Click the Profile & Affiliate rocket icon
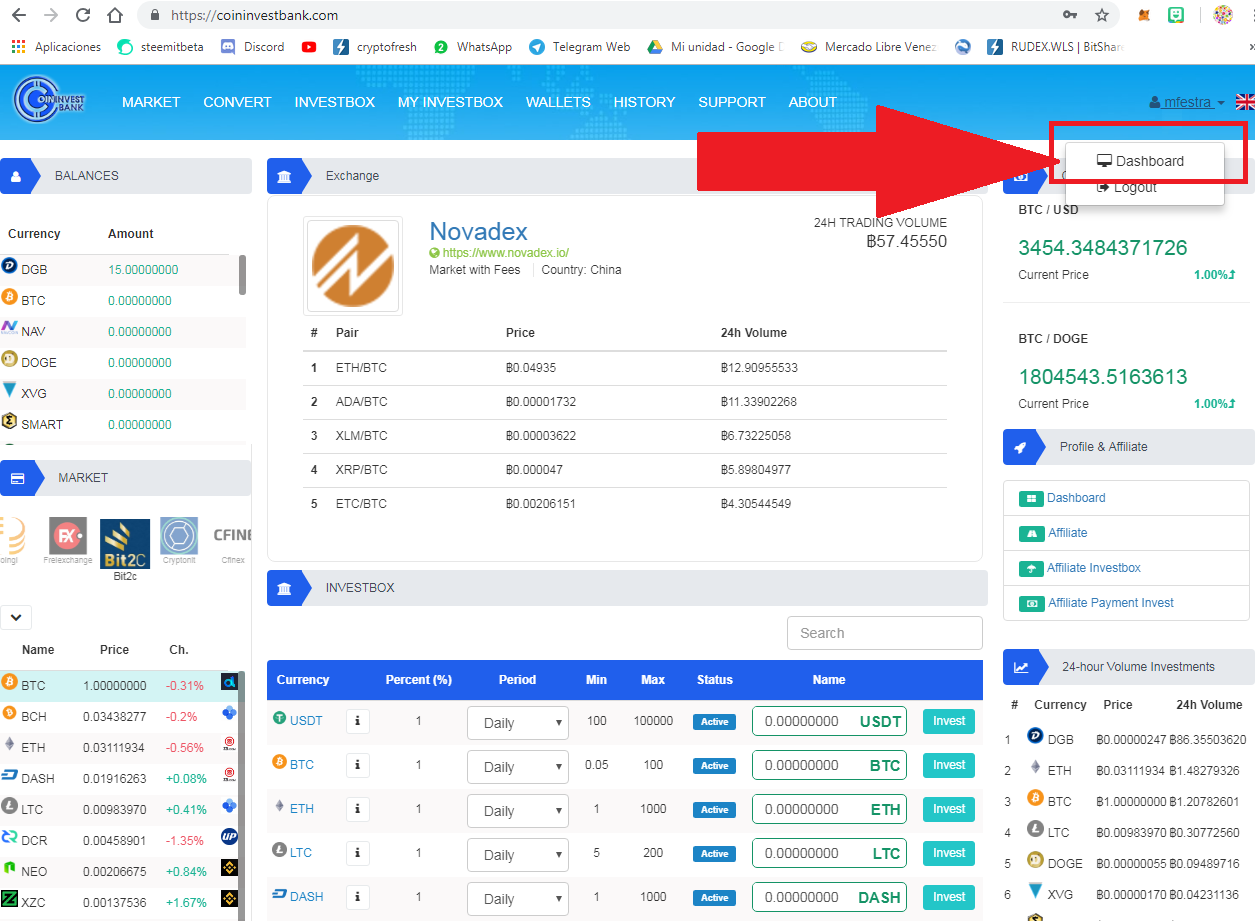This screenshot has height=921, width=1255. [1020, 447]
